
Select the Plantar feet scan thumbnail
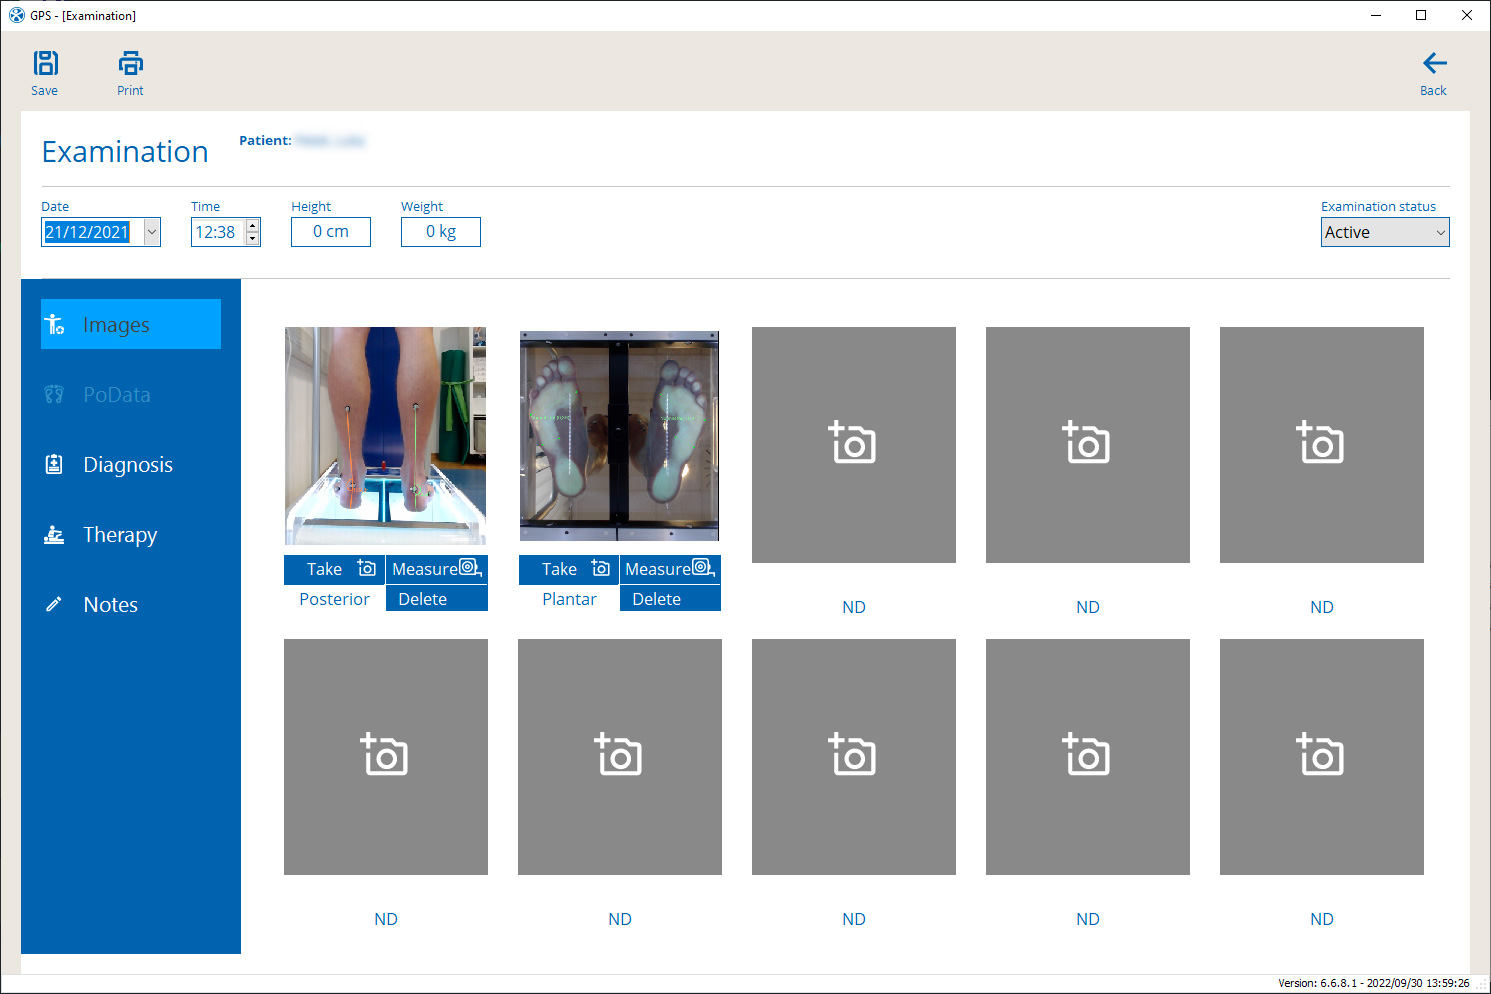pyautogui.click(x=619, y=435)
